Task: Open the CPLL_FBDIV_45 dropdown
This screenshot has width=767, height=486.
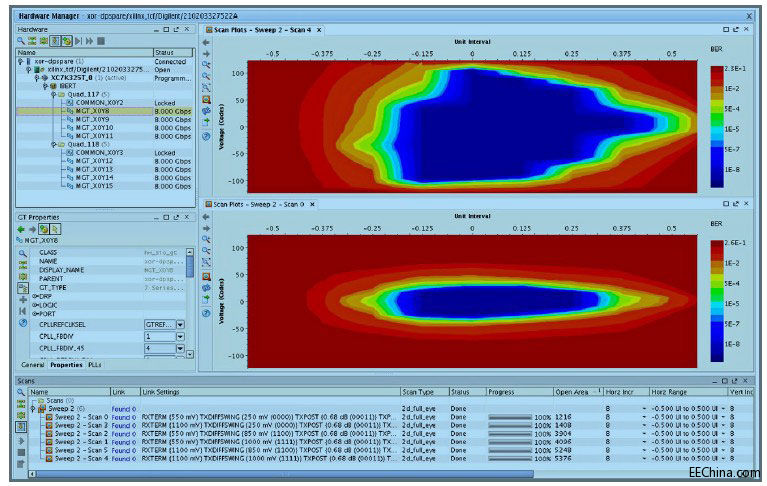Action: point(180,349)
